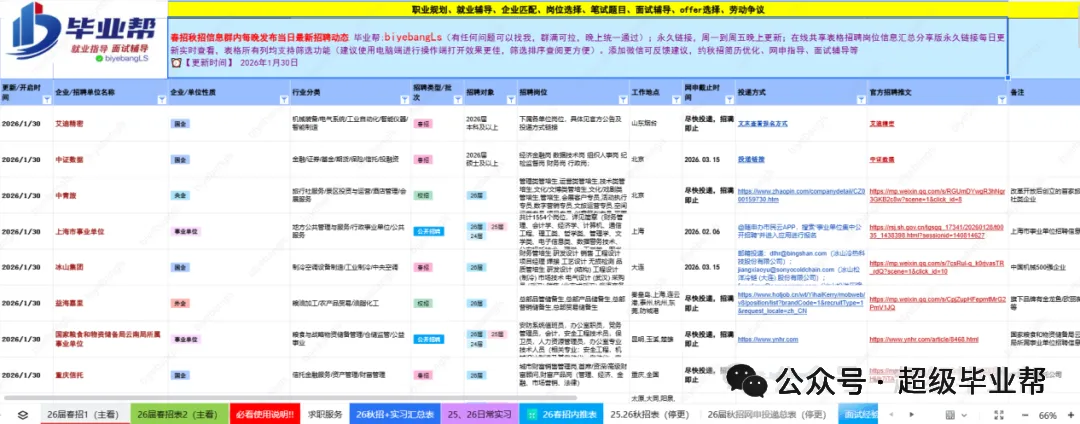
Task: Open the zhaopin.com link for 中青旅
Action: coord(802,195)
